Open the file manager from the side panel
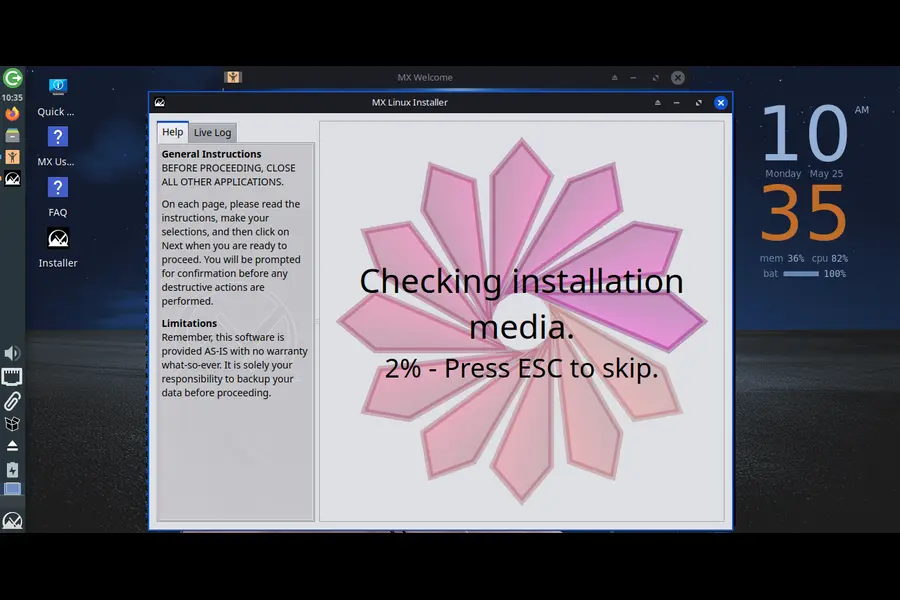This screenshot has height=600, width=900. coord(12,136)
